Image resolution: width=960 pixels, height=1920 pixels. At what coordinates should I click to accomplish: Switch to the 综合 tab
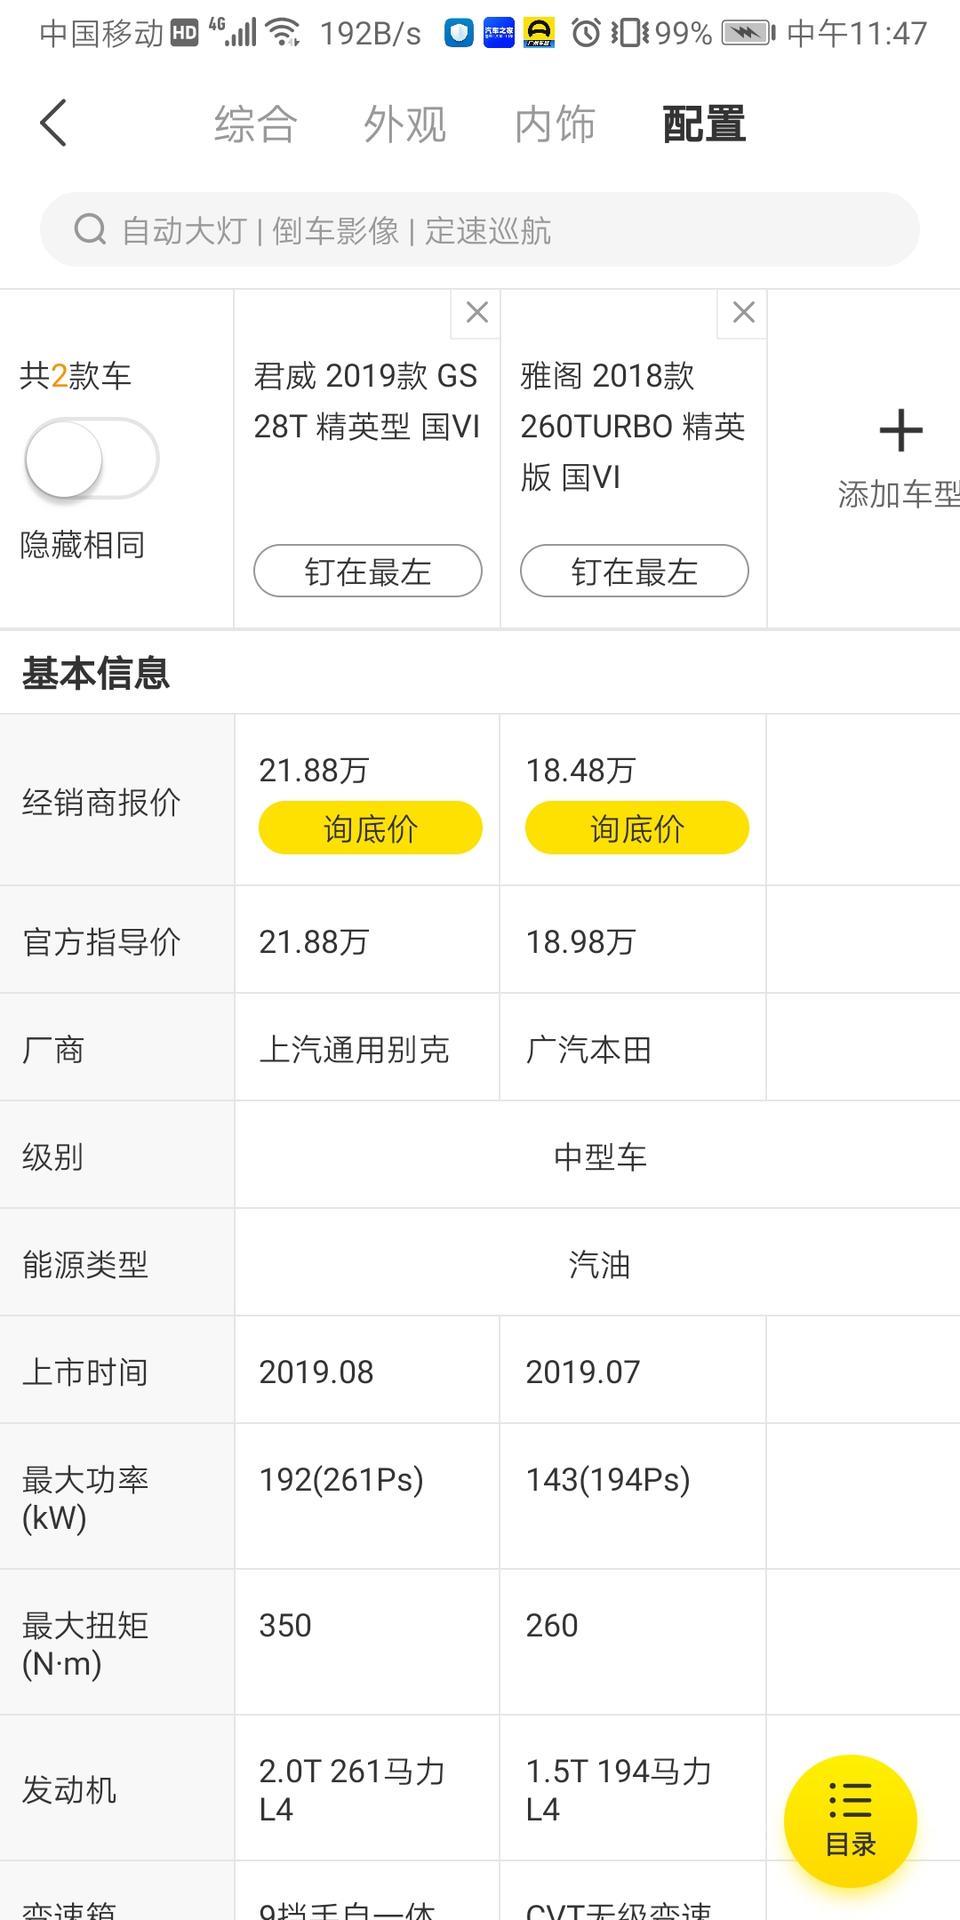(255, 125)
